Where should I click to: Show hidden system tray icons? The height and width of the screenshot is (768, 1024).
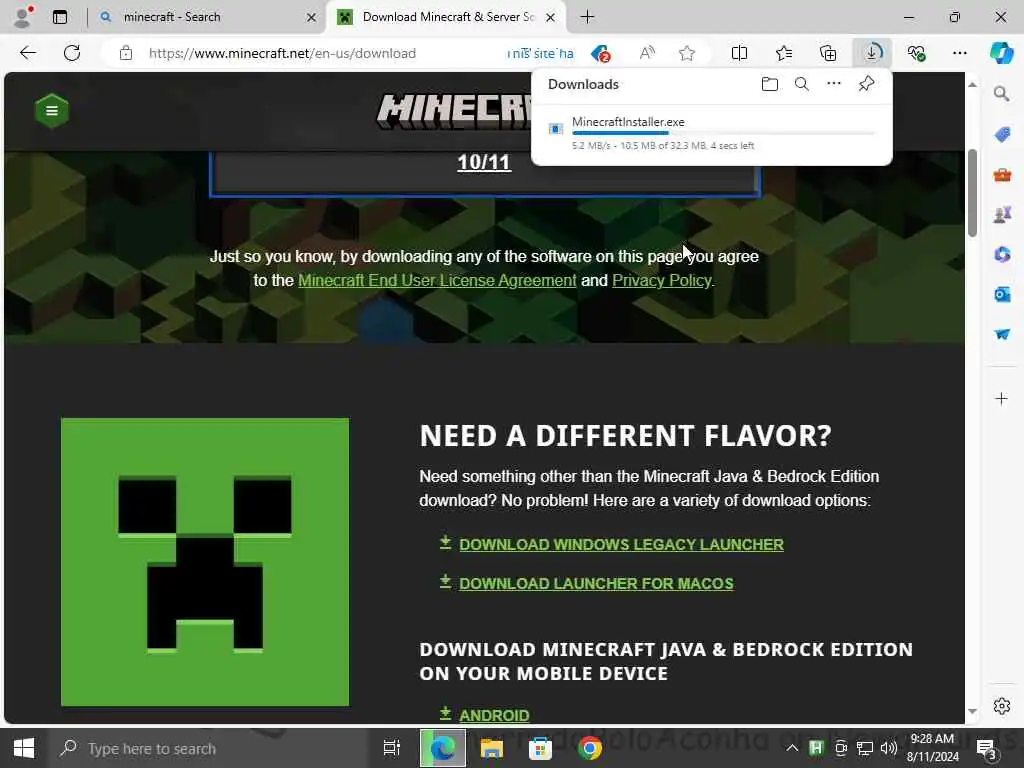[x=792, y=748]
